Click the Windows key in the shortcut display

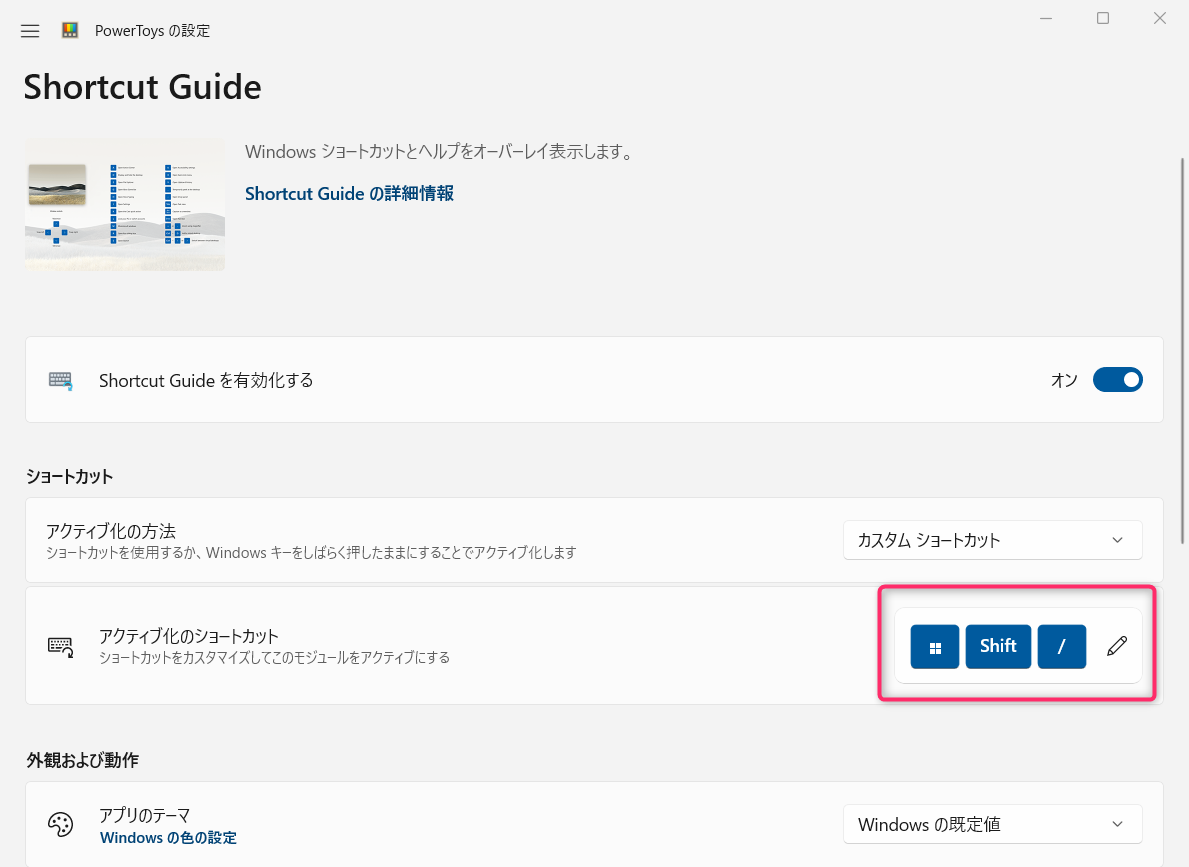[x=934, y=646]
